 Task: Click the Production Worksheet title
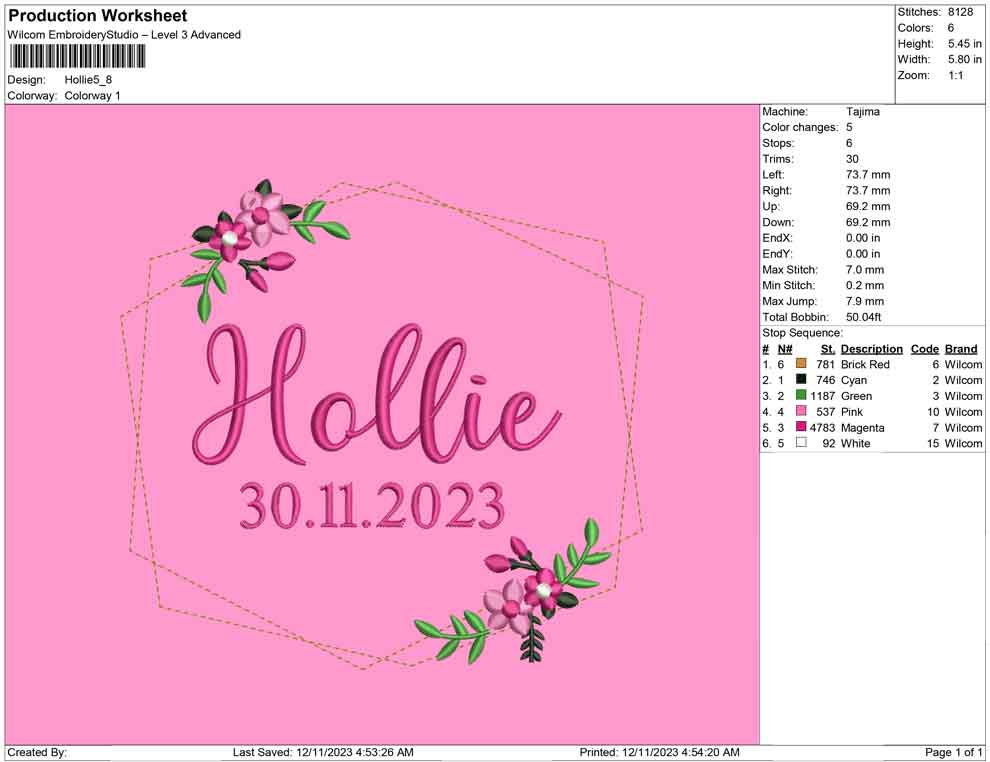pyautogui.click(x=98, y=15)
